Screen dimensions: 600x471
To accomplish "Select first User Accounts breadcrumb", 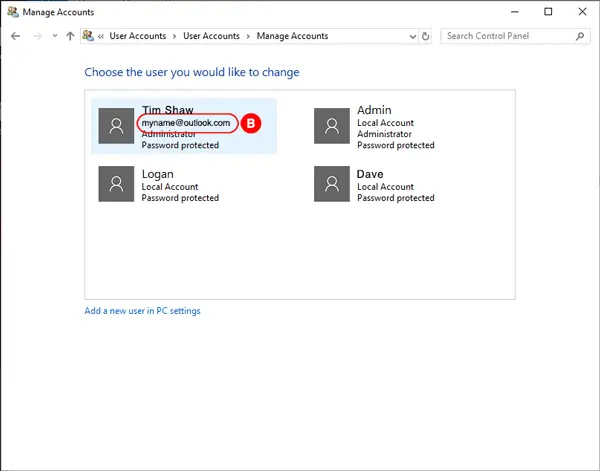I will 138,36.
